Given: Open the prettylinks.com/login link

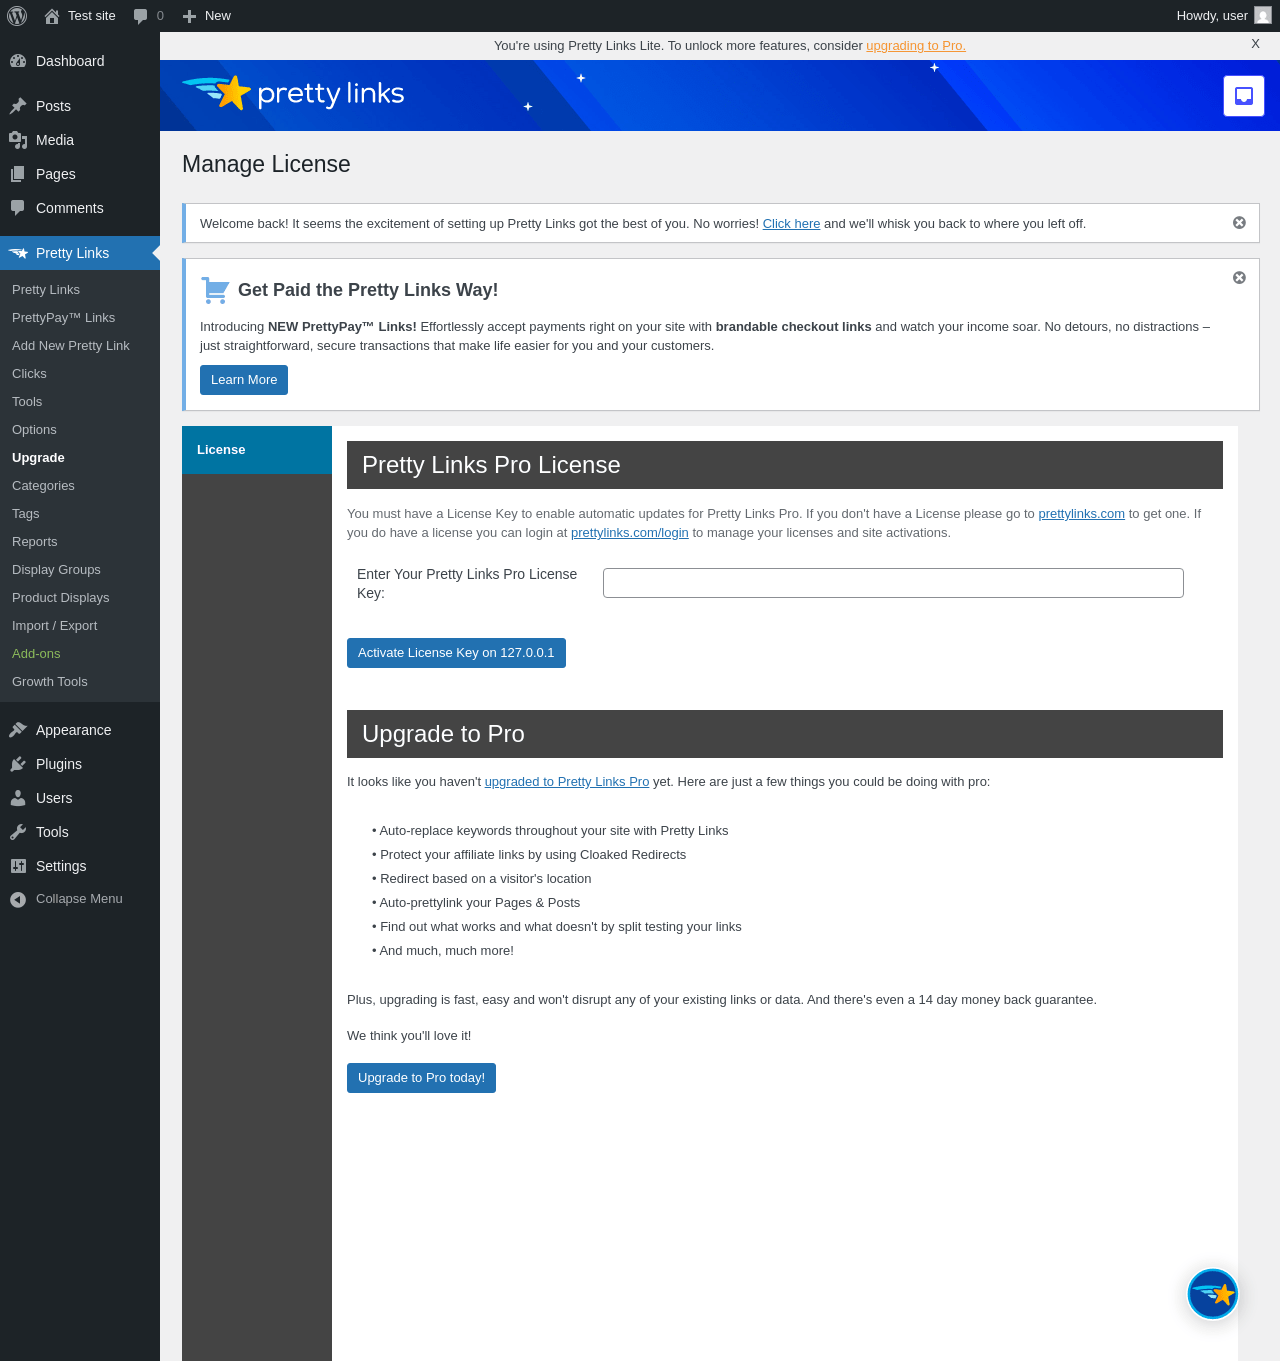Looking at the screenshot, I should tap(630, 533).
